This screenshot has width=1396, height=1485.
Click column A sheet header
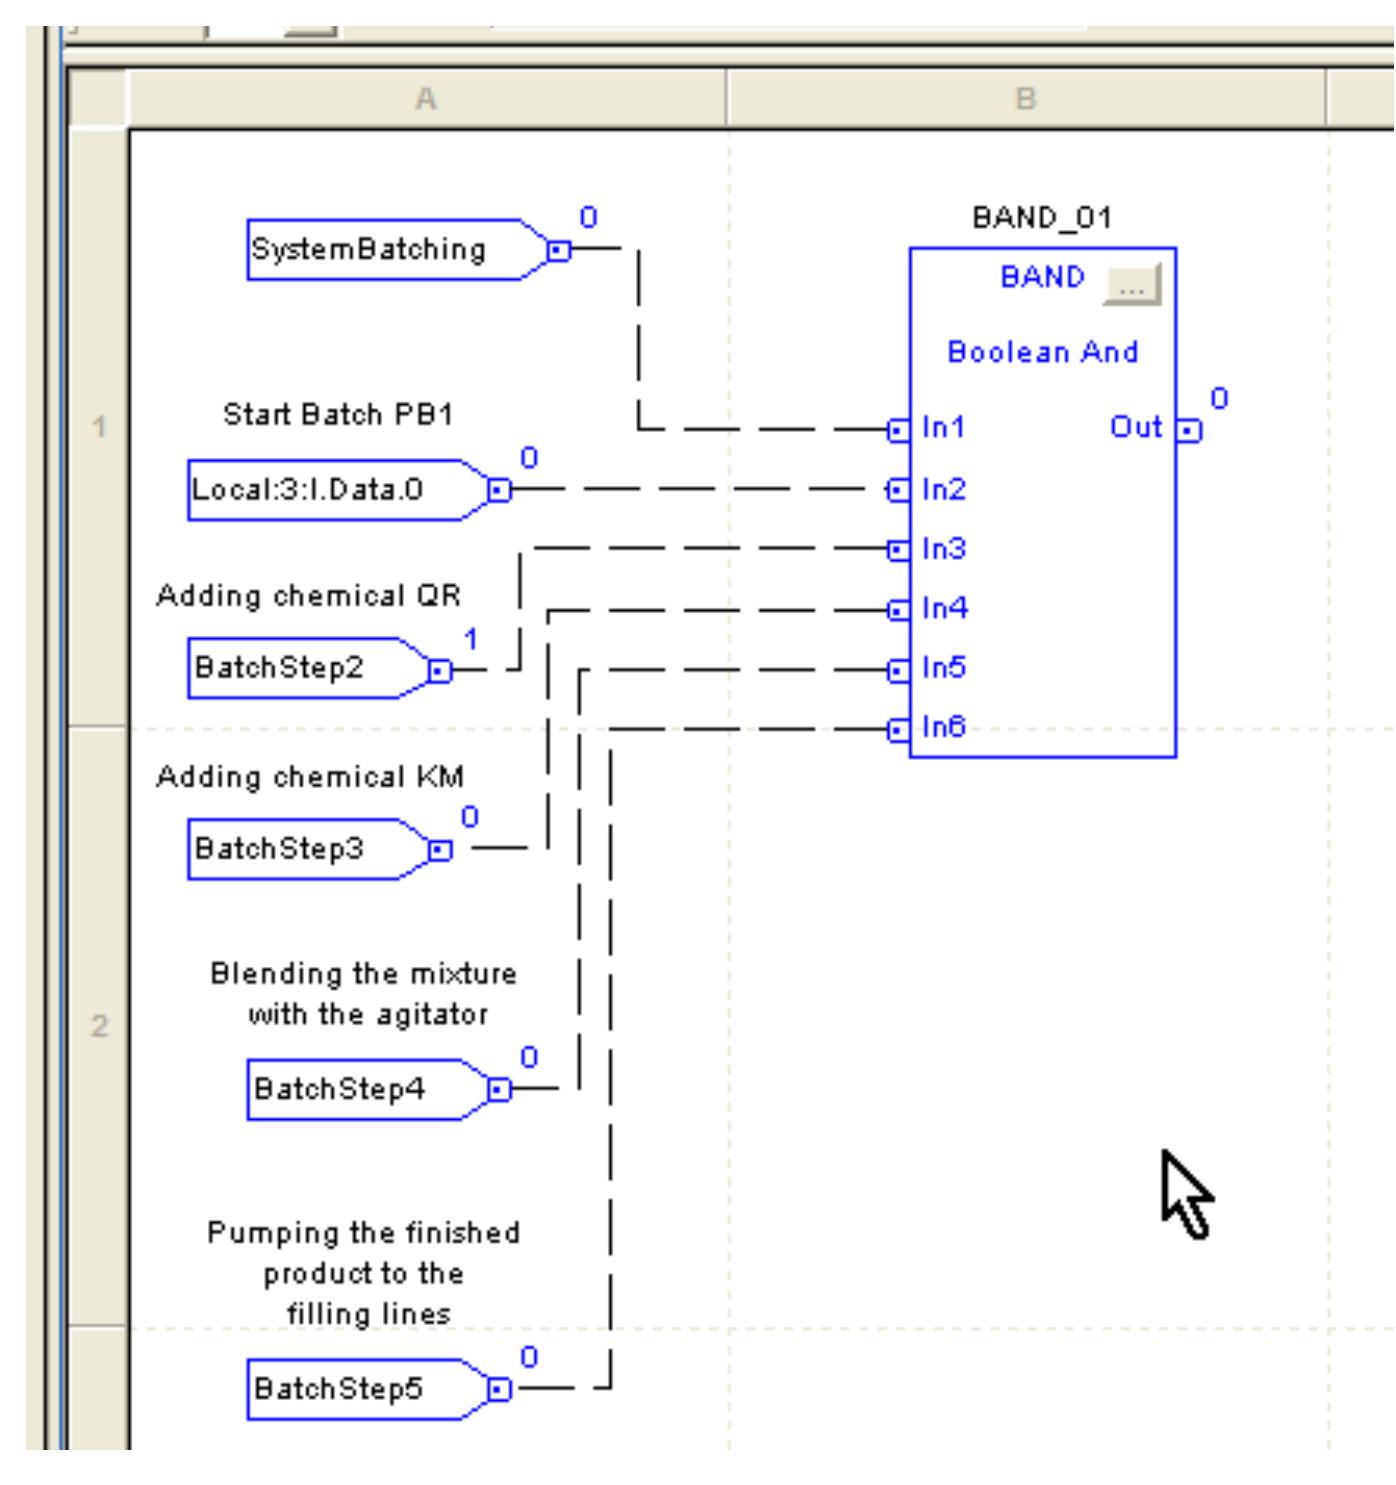coord(427,99)
